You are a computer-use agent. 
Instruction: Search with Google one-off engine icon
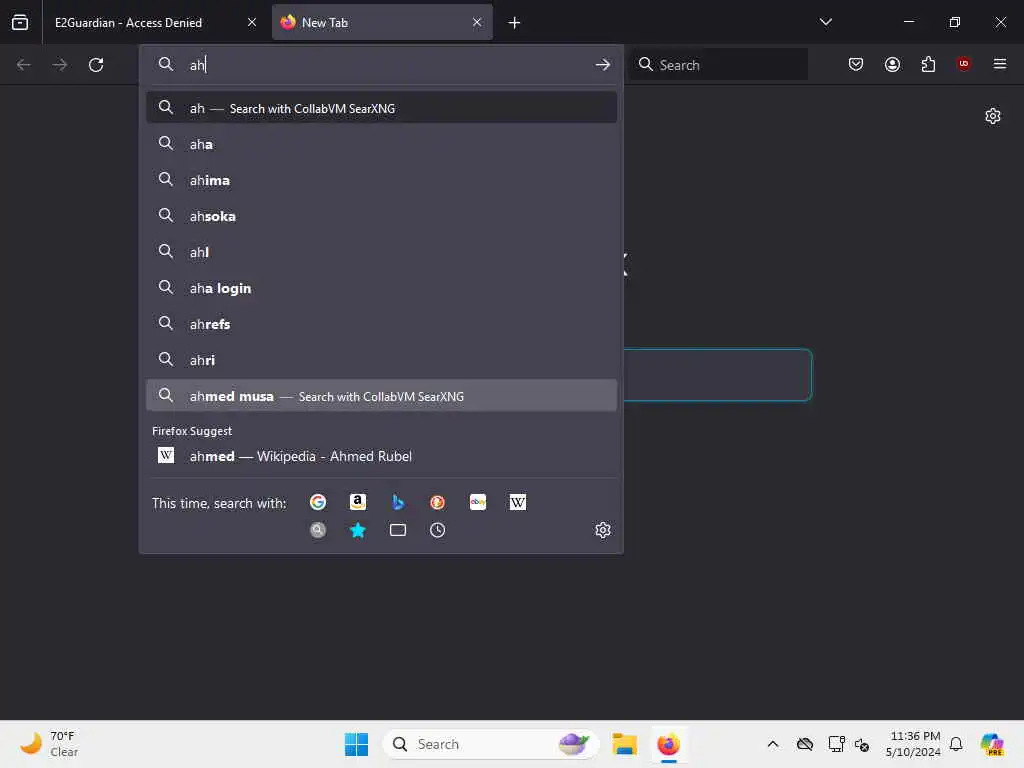coord(318,502)
